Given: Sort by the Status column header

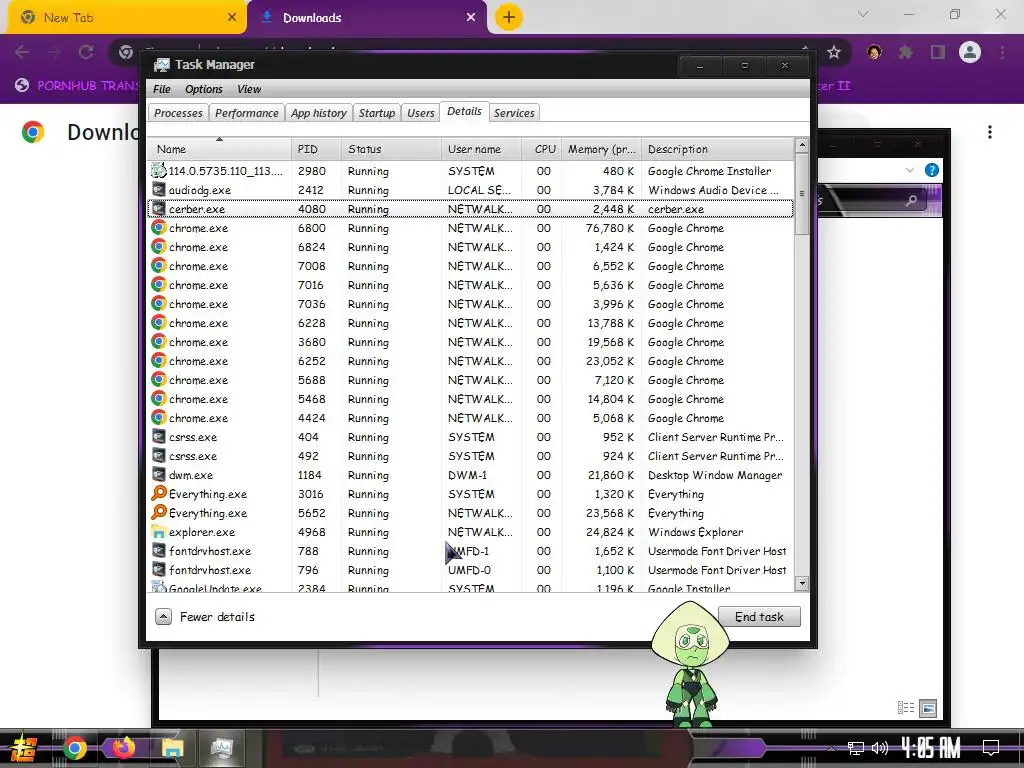Looking at the screenshot, I should click(391, 149).
